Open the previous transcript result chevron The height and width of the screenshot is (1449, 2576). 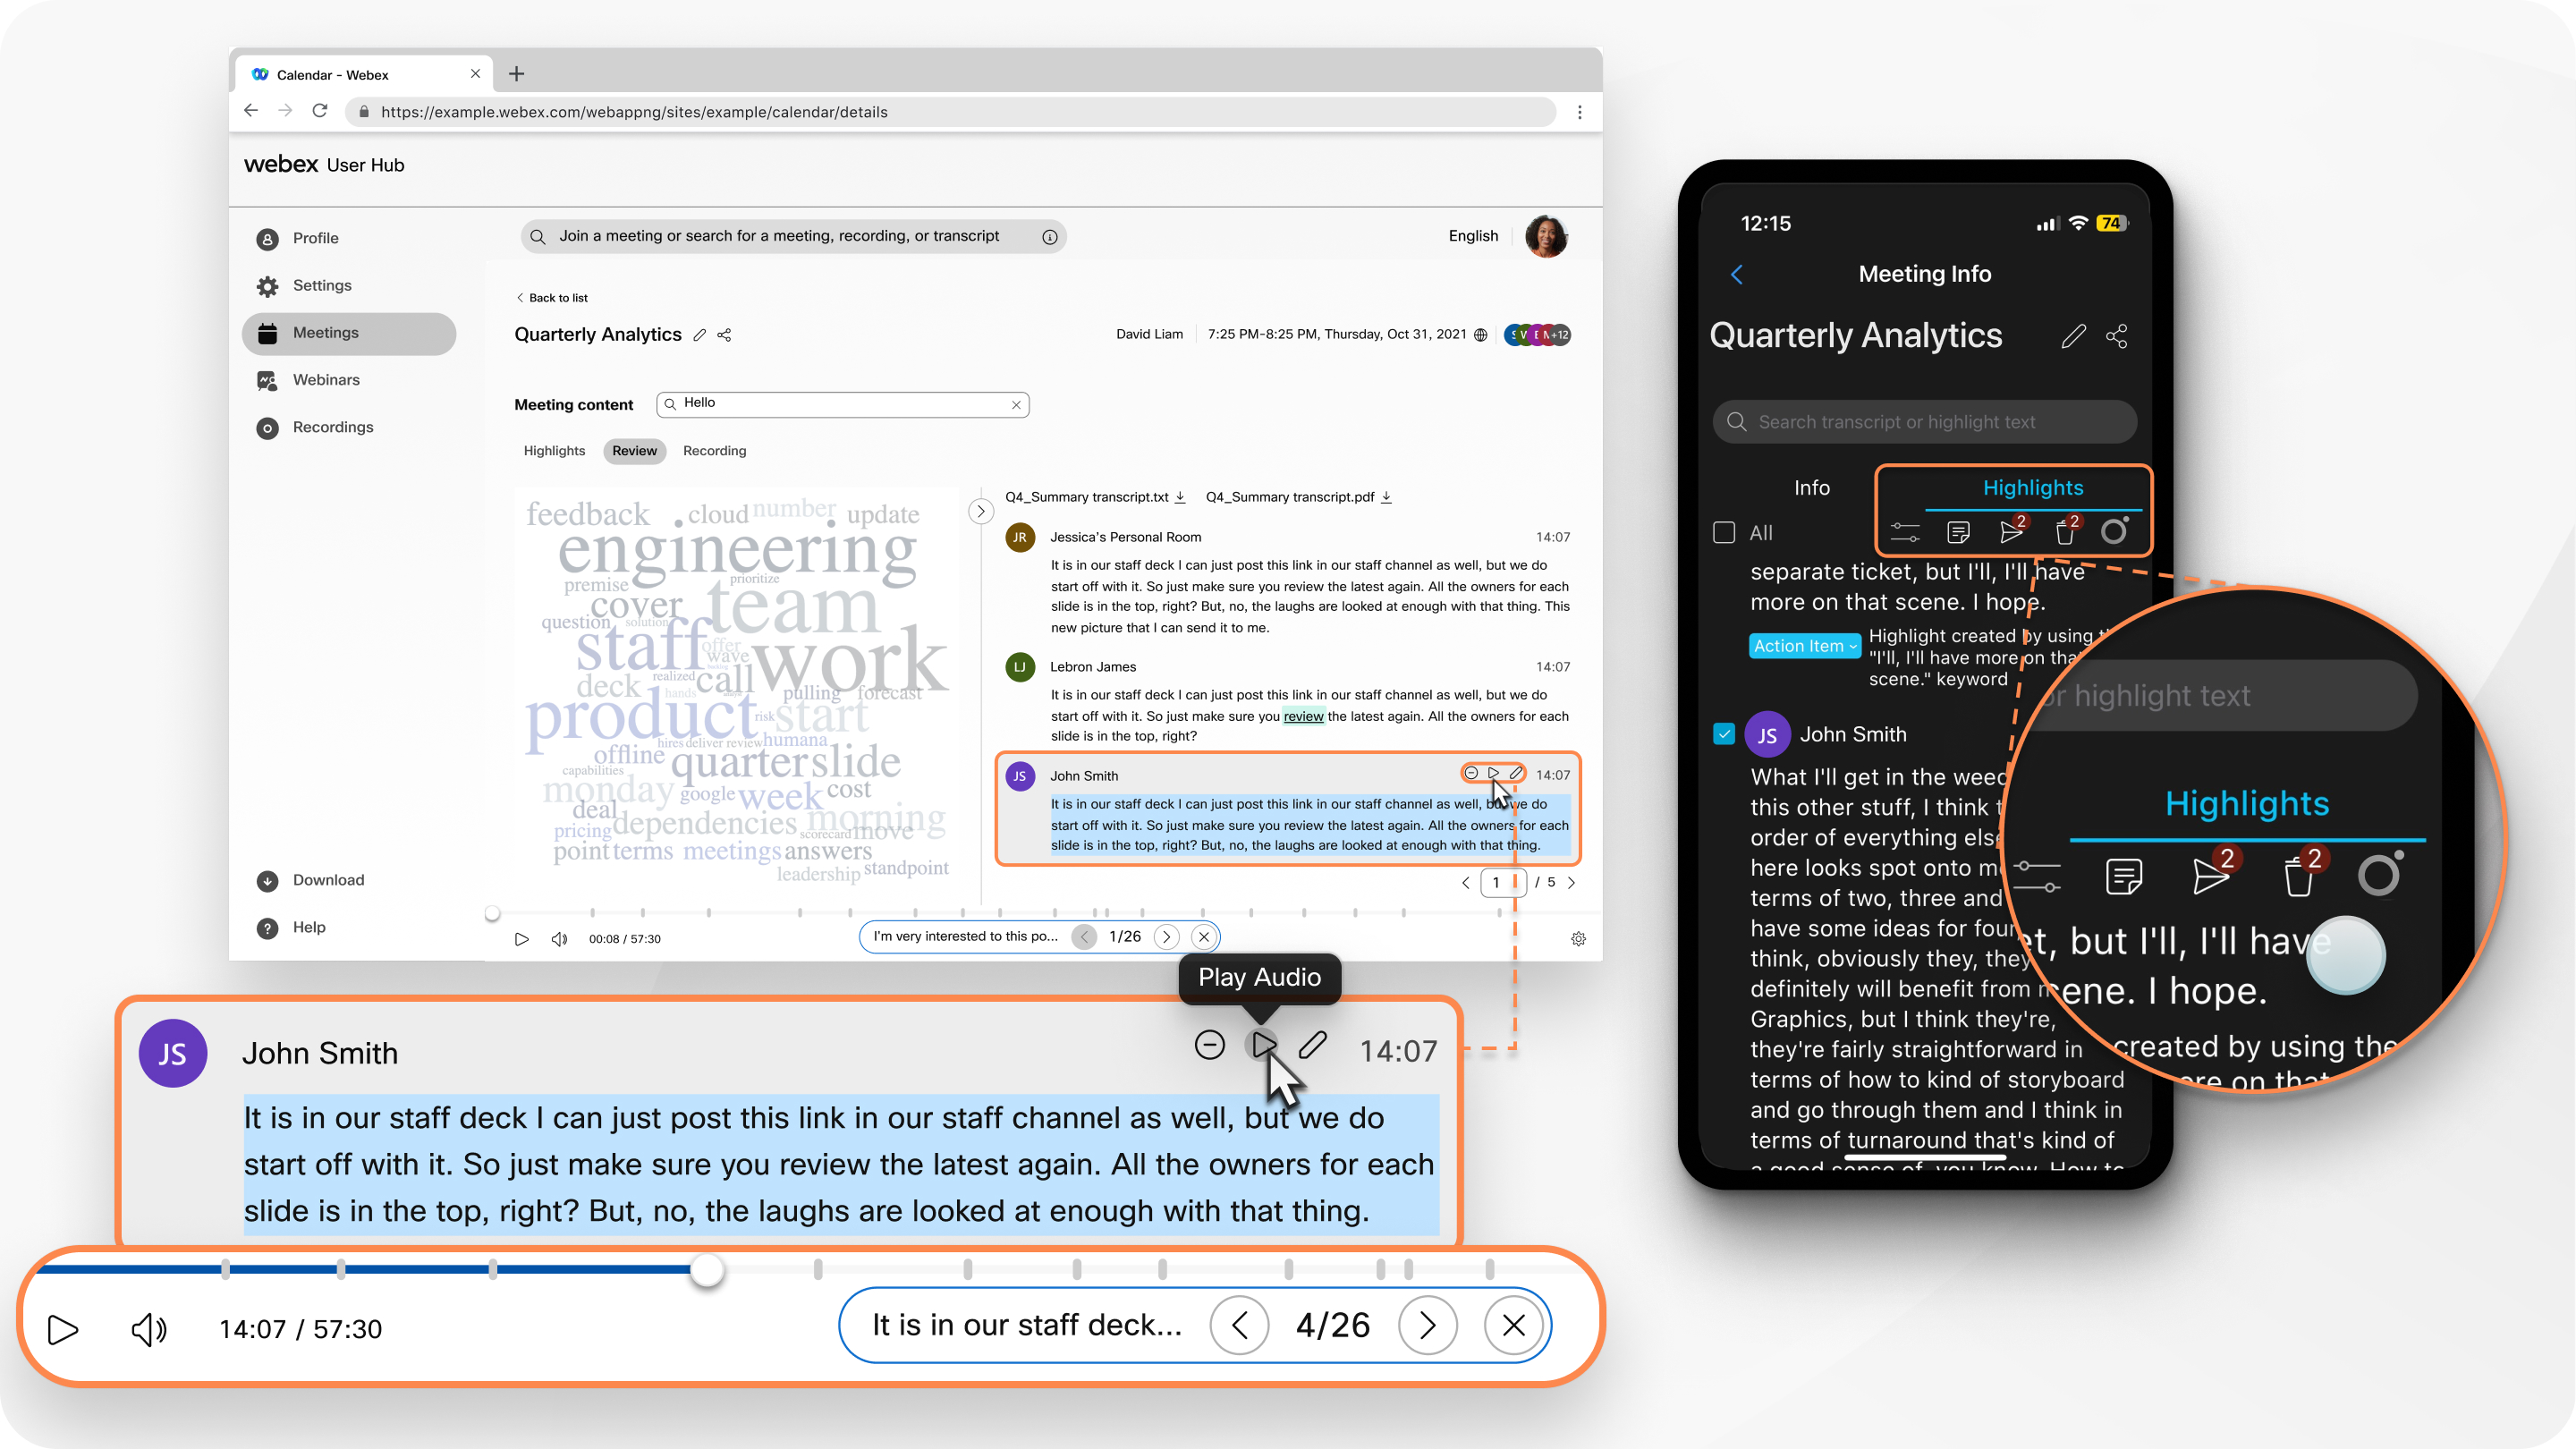1241,1326
